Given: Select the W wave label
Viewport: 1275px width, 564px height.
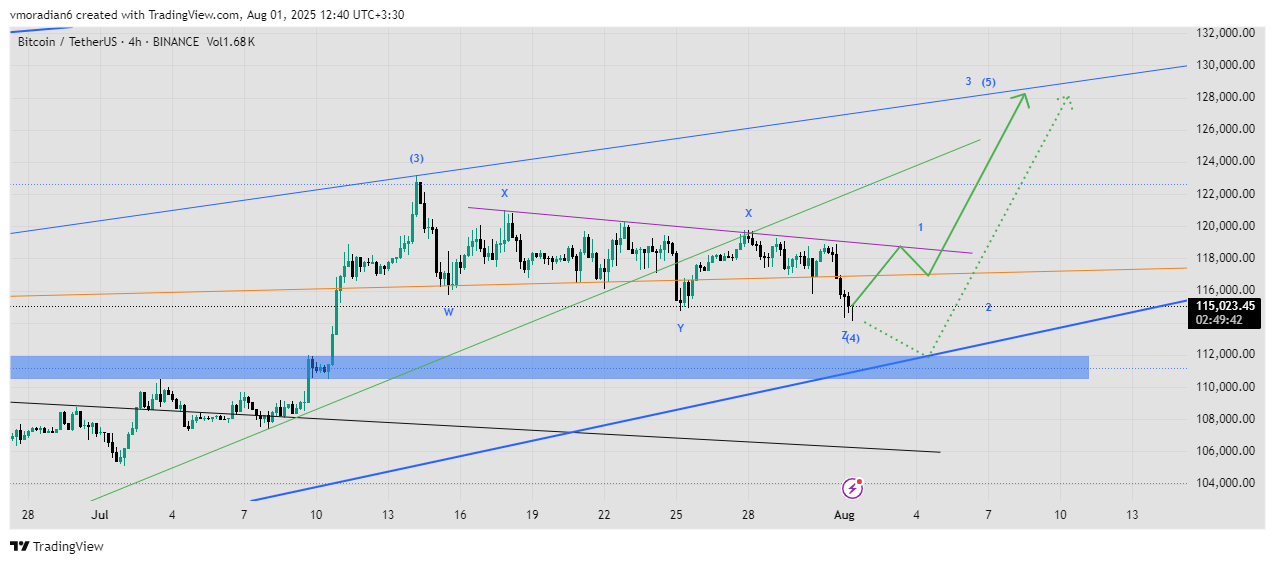Looking at the screenshot, I should (x=449, y=311).
